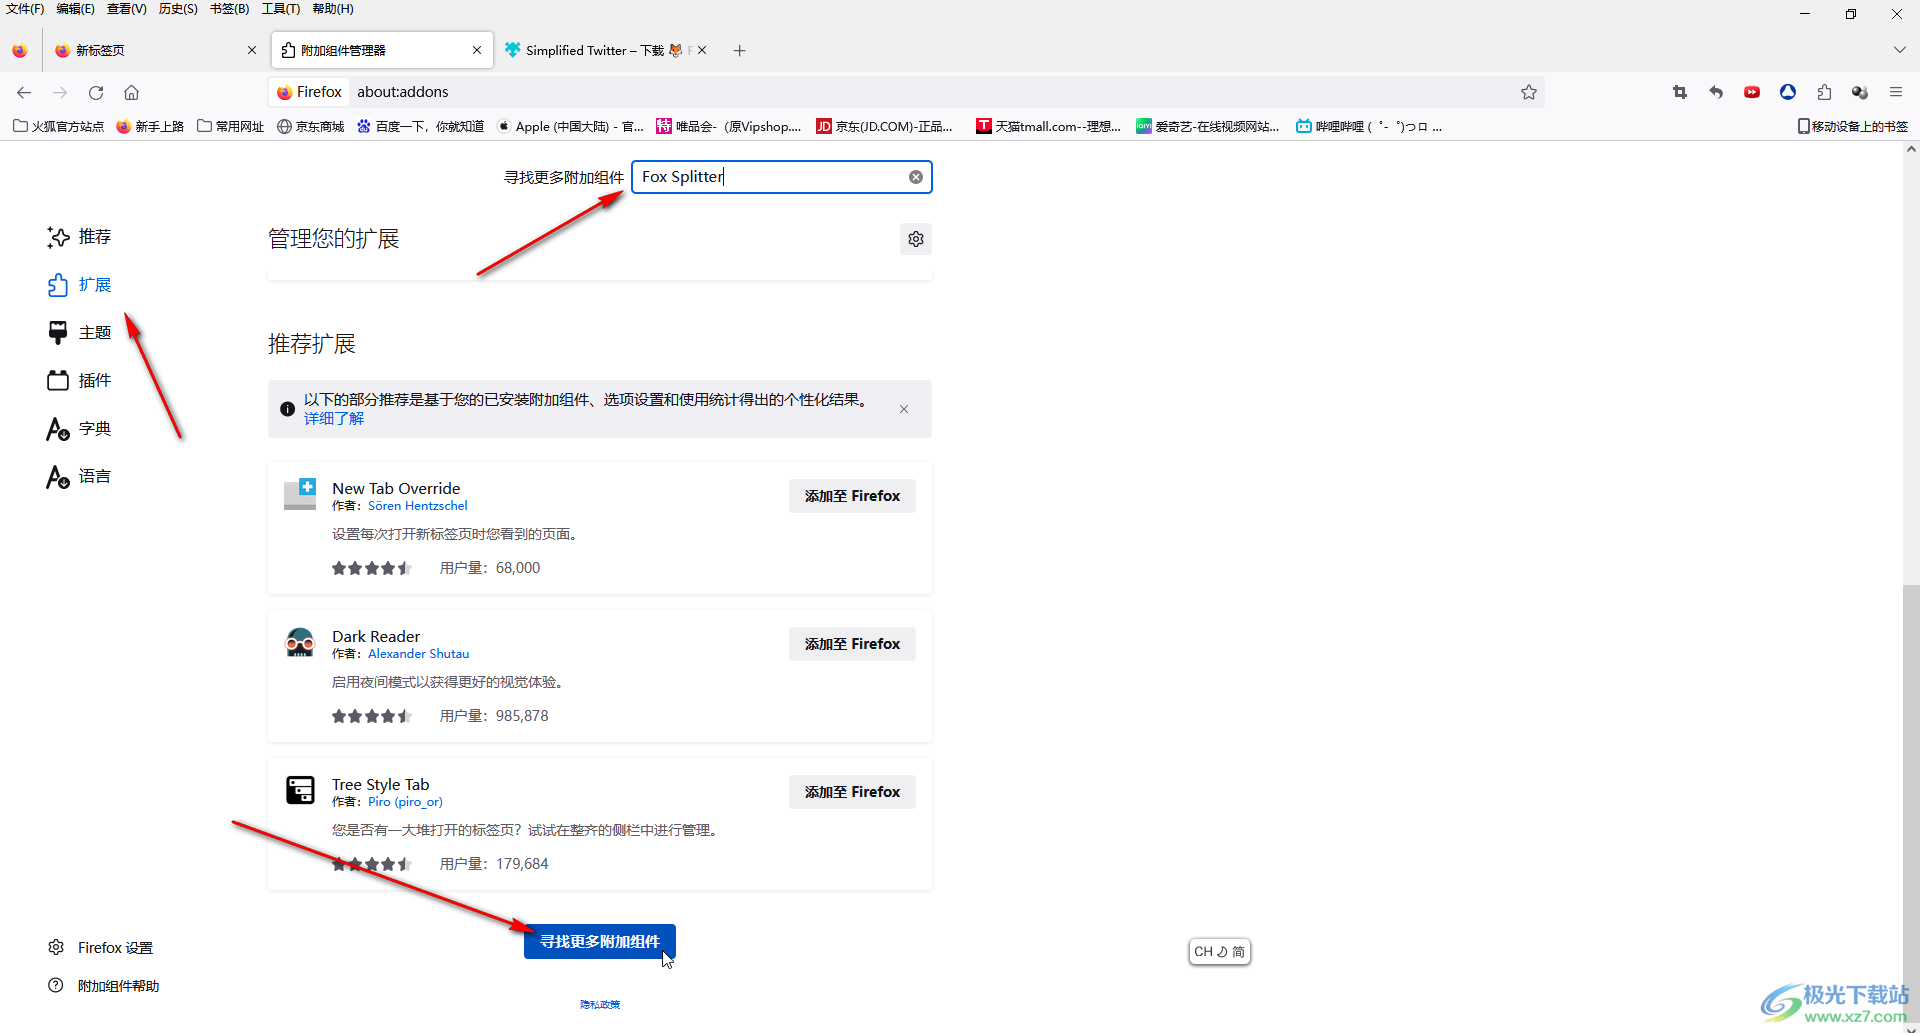Open the 书签(B) menu
Viewport: 1920px width, 1033px height.
pos(229,9)
